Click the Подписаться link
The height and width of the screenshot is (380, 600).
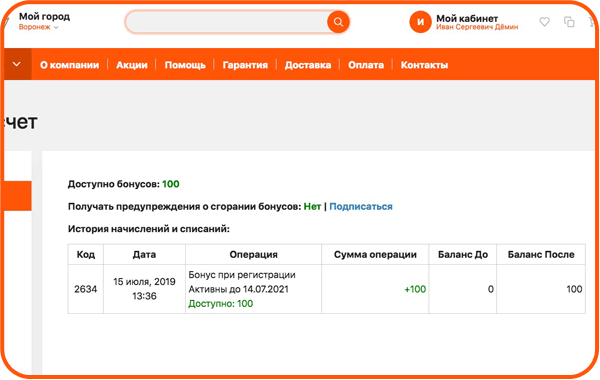coord(361,207)
